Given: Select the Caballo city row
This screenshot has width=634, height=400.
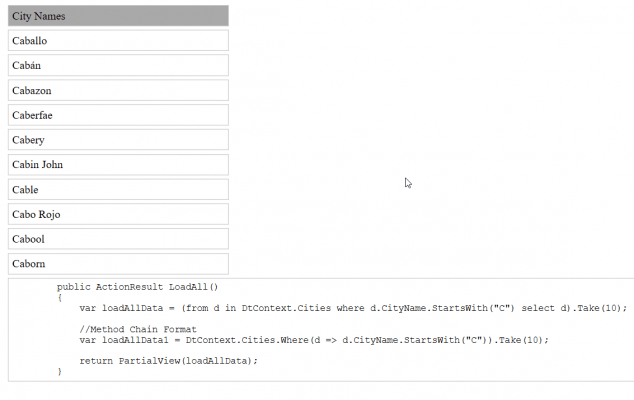Looking at the screenshot, I should point(118,40).
